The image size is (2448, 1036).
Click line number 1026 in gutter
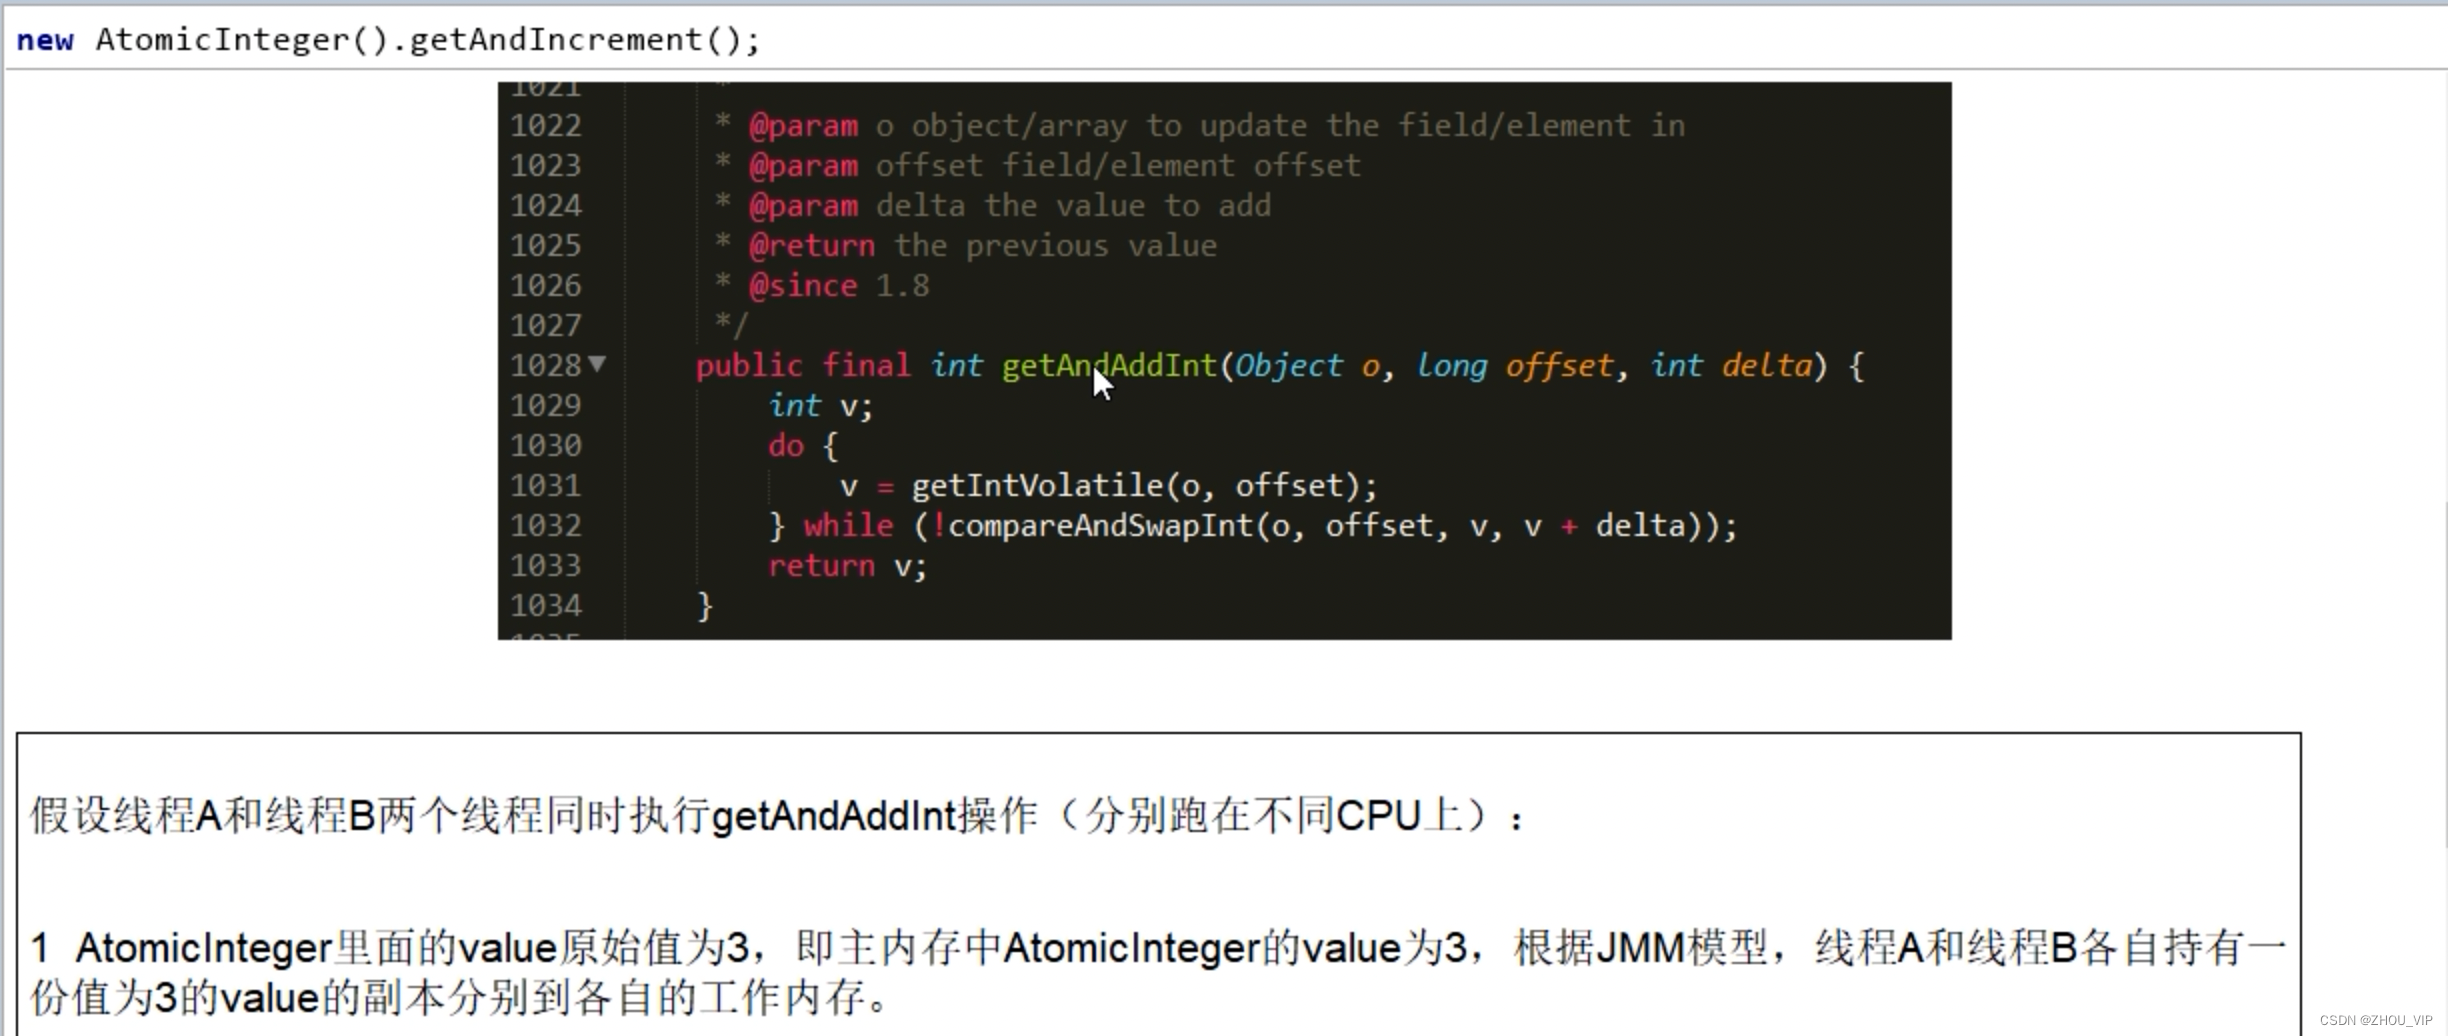pos(546,285)
